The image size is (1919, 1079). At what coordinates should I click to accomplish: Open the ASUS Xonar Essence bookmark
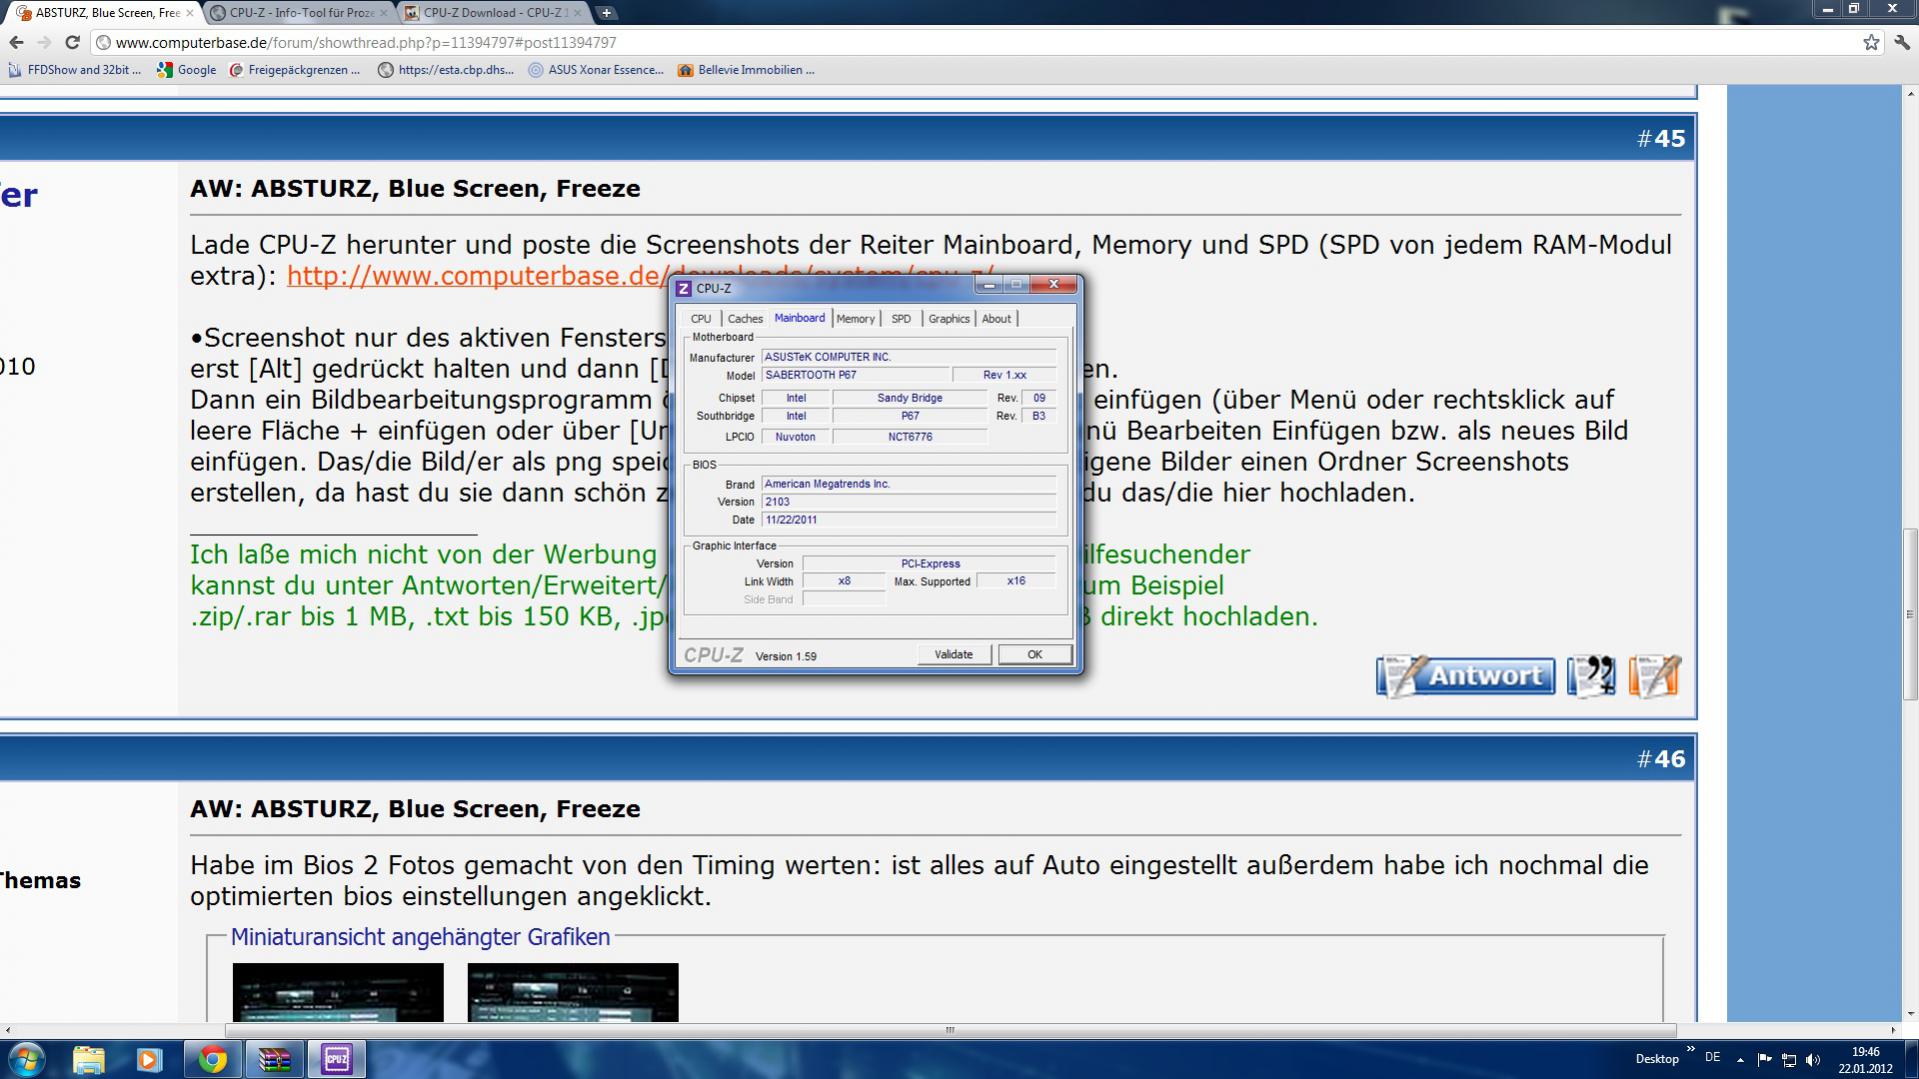click(x=596, y=70)
